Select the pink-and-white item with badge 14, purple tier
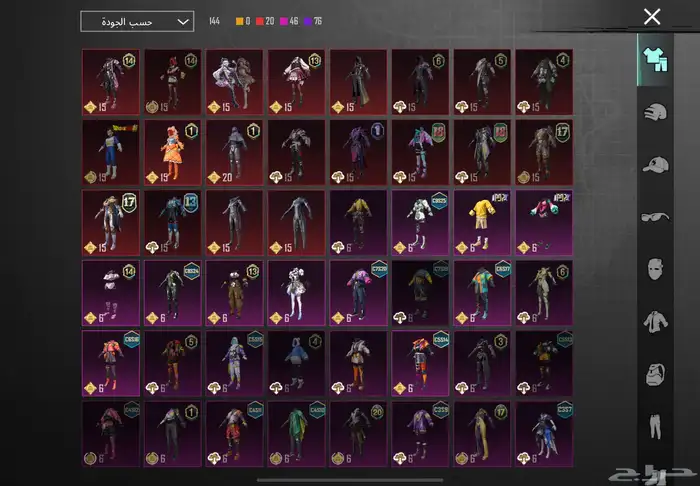This screenshot has width=700, height=486. point(111,293)
